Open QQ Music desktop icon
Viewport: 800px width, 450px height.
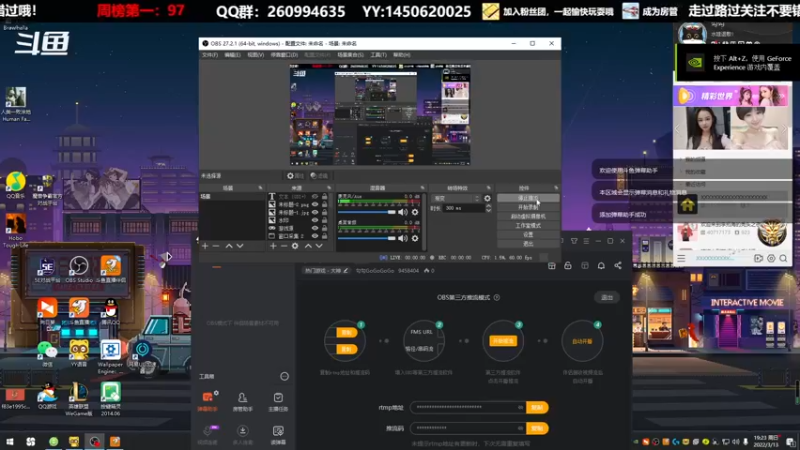[16, 185]
